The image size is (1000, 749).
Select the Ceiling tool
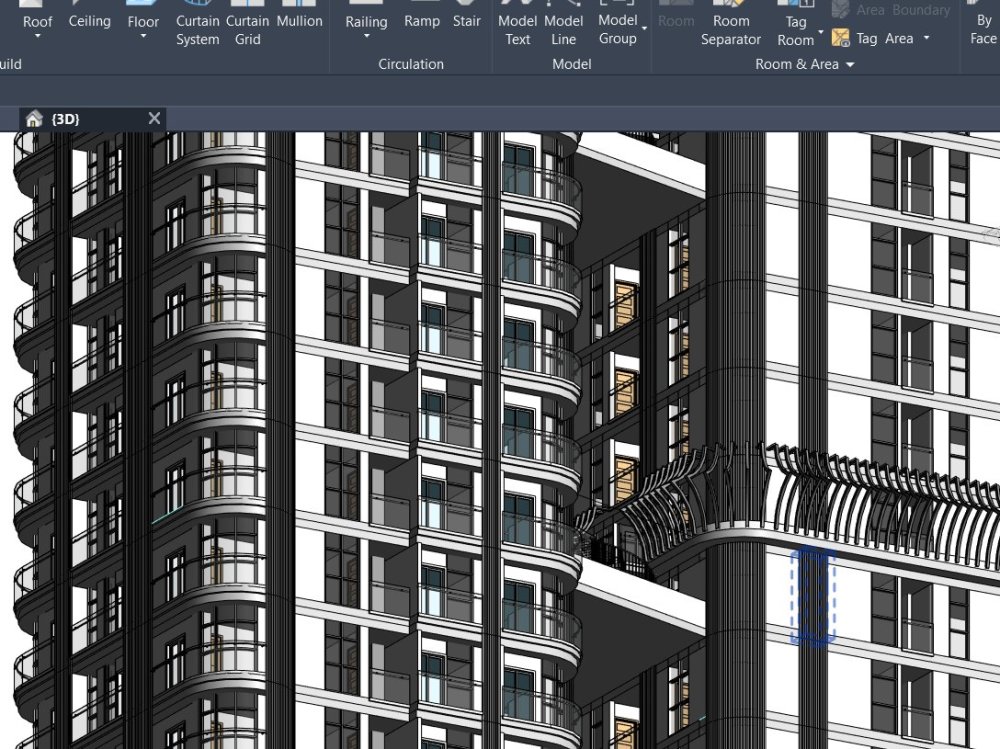(x=89, y=20)
